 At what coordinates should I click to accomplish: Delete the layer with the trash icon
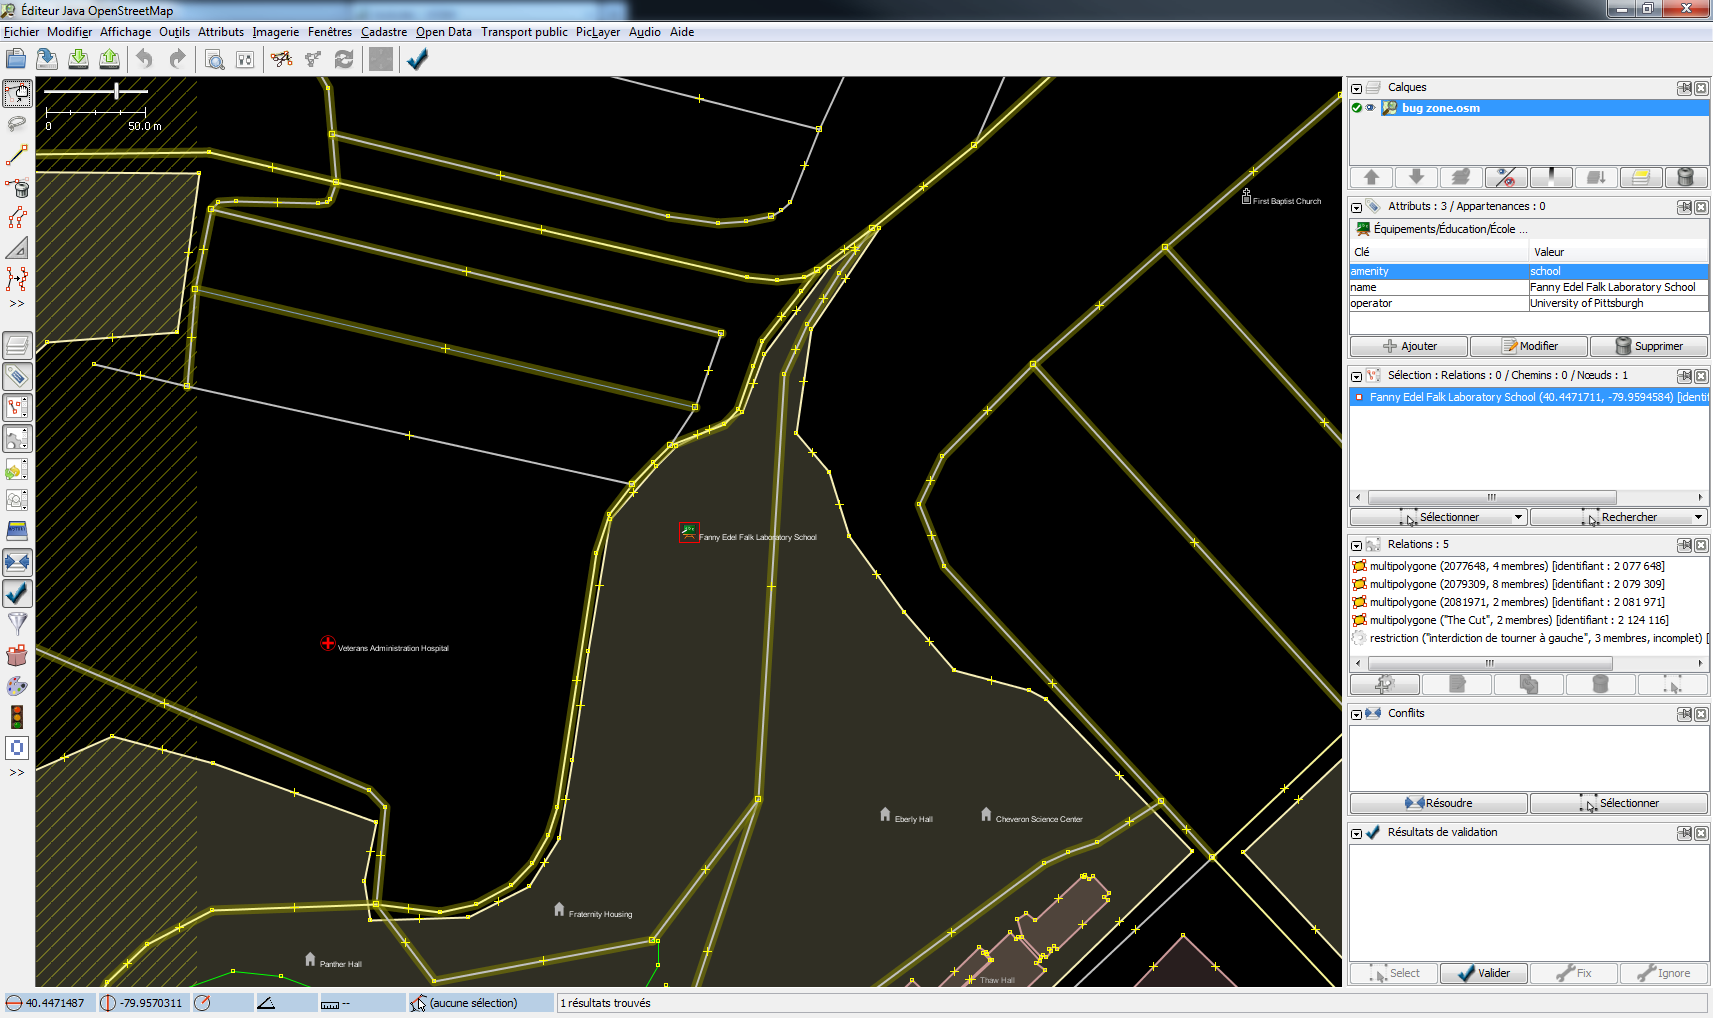(1685, 177)
